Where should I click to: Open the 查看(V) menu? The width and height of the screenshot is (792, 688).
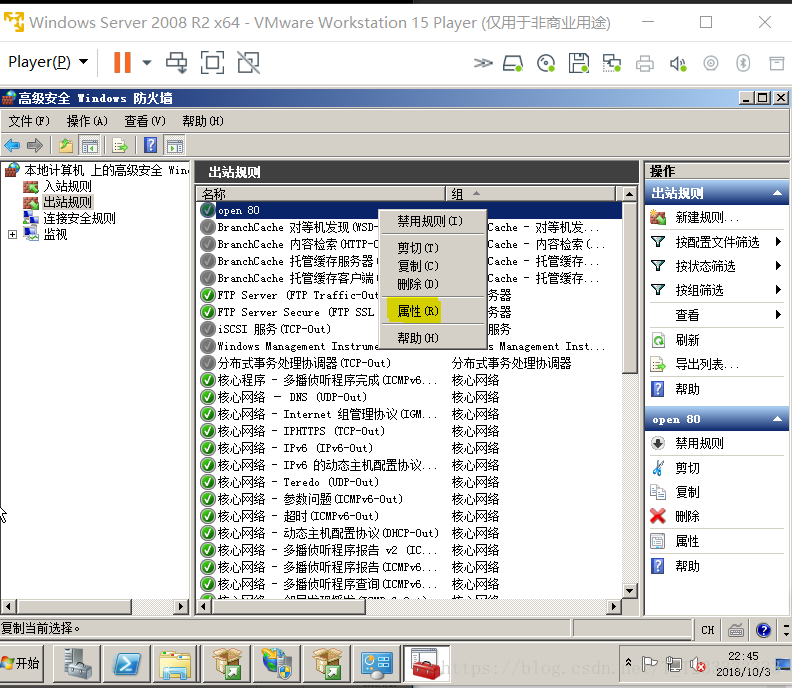[x=145, y=121]
